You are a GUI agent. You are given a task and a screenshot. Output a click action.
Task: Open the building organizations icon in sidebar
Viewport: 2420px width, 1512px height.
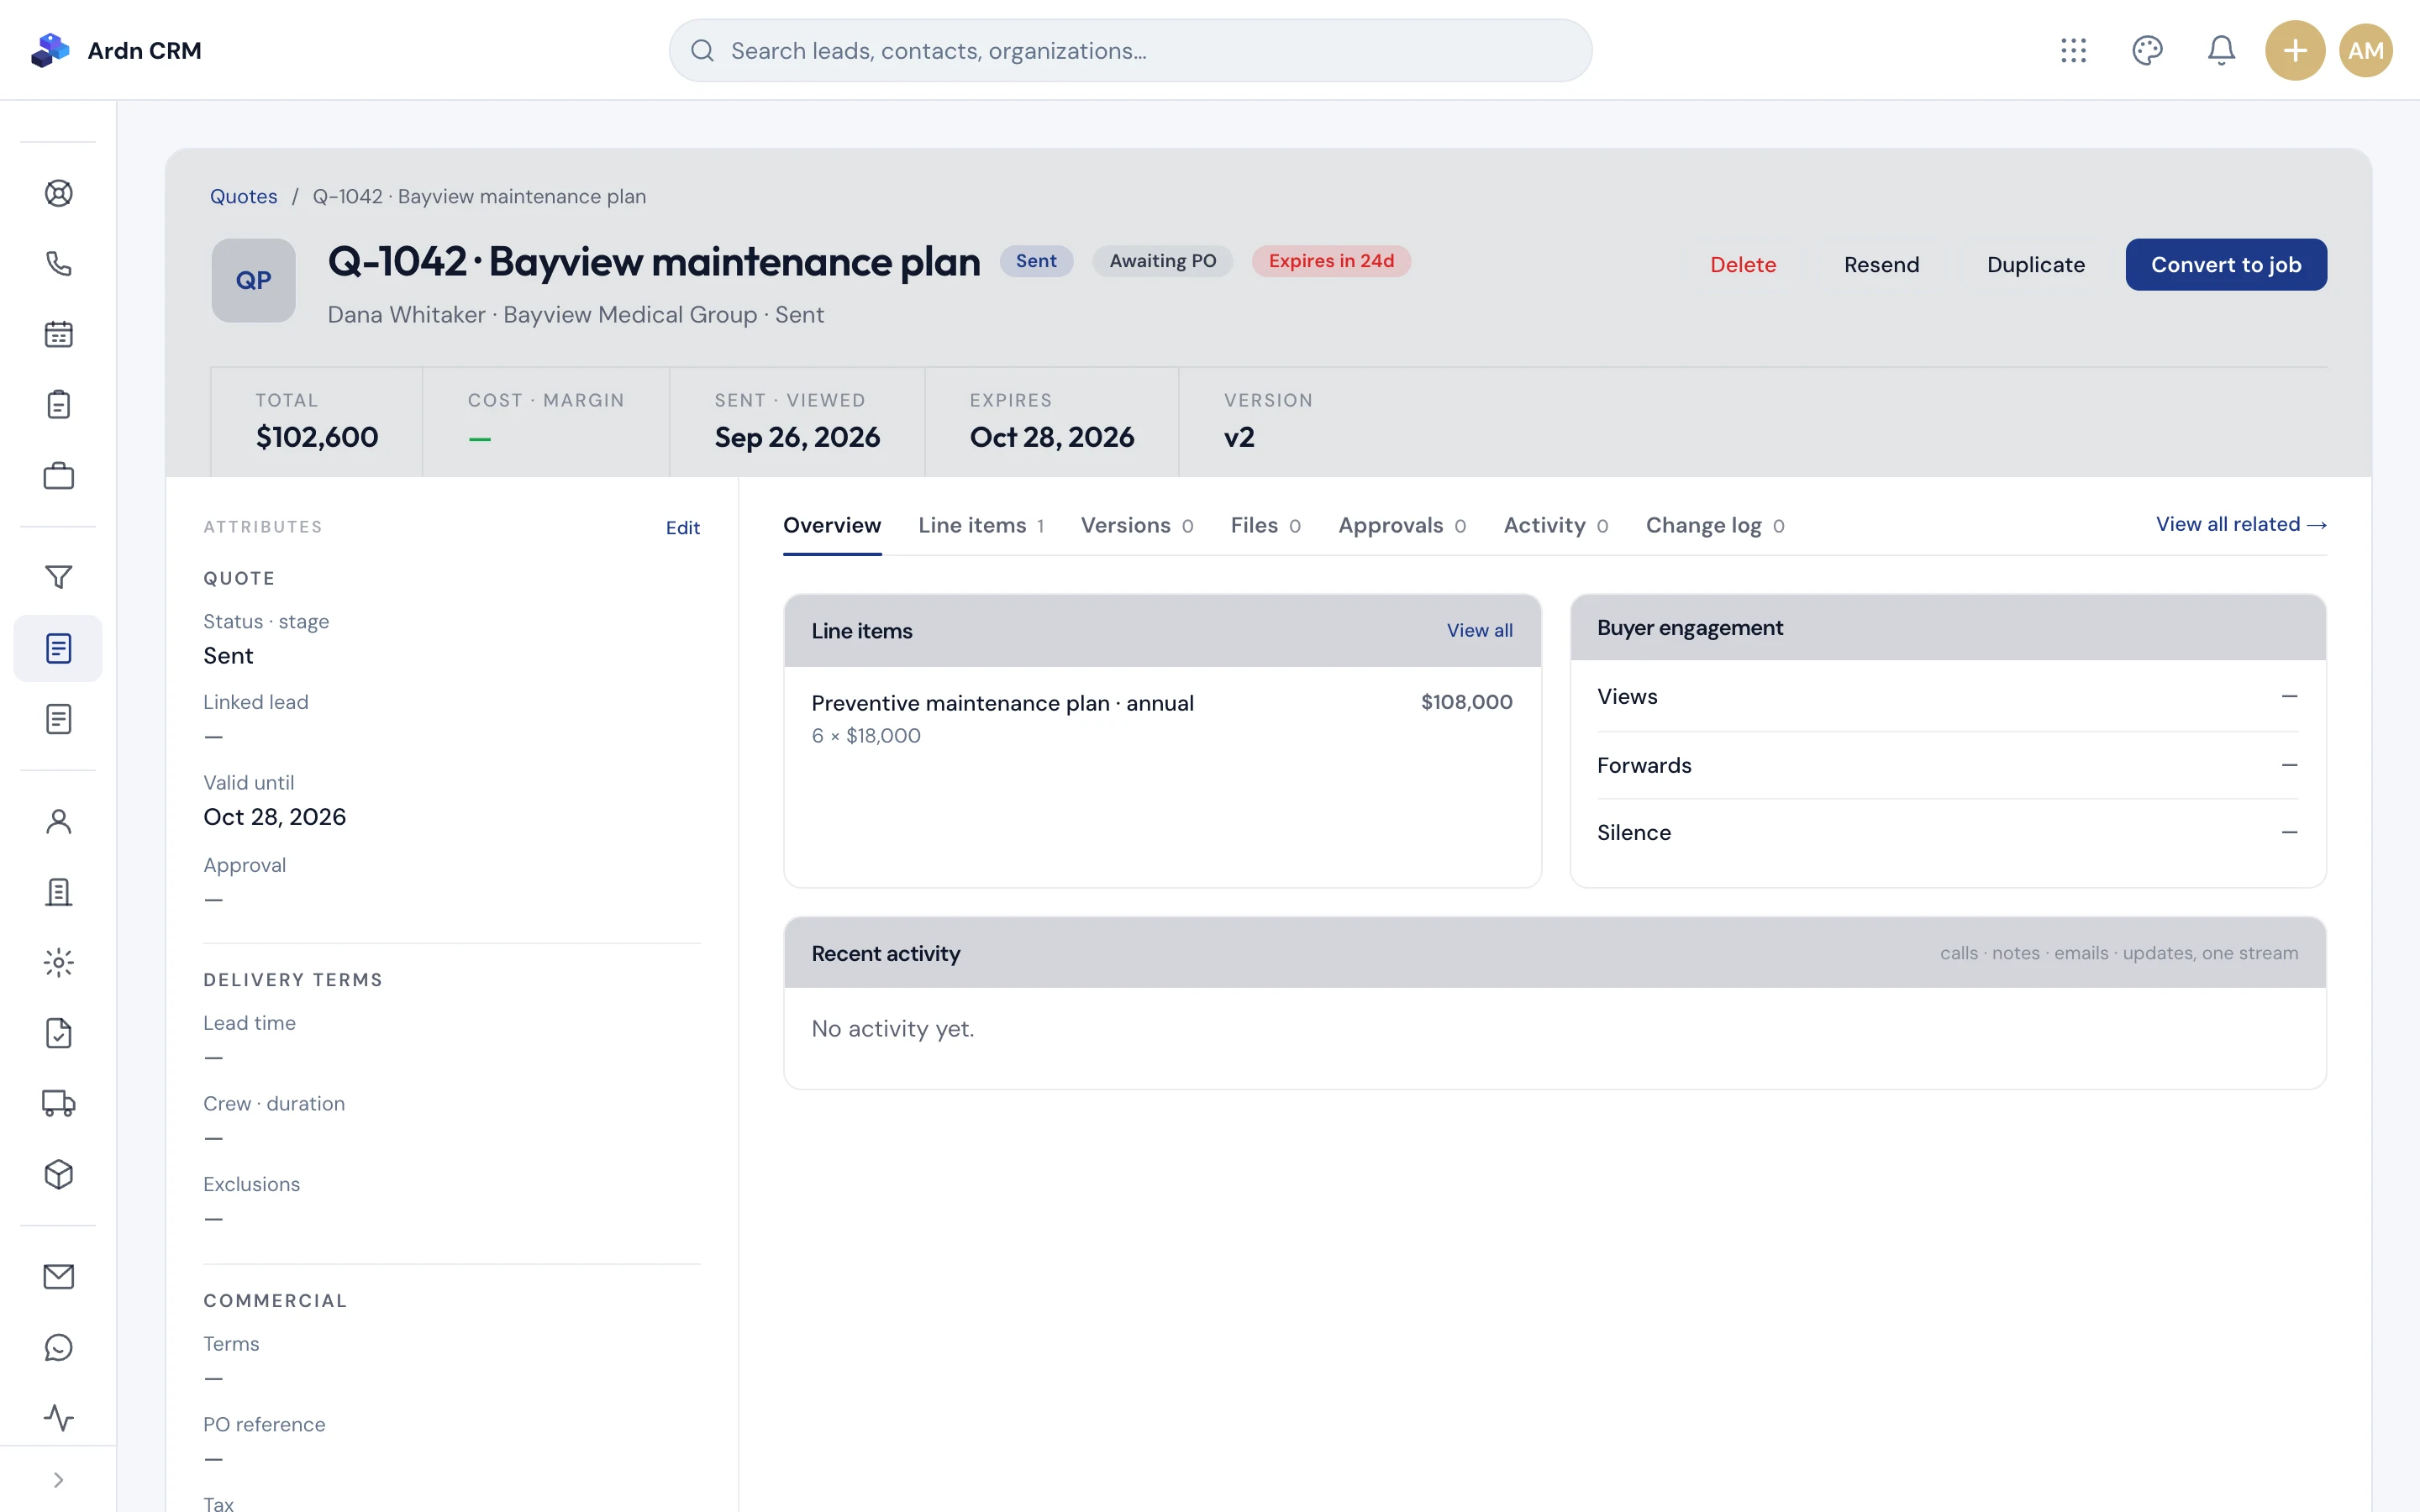[x=58, y=892]
